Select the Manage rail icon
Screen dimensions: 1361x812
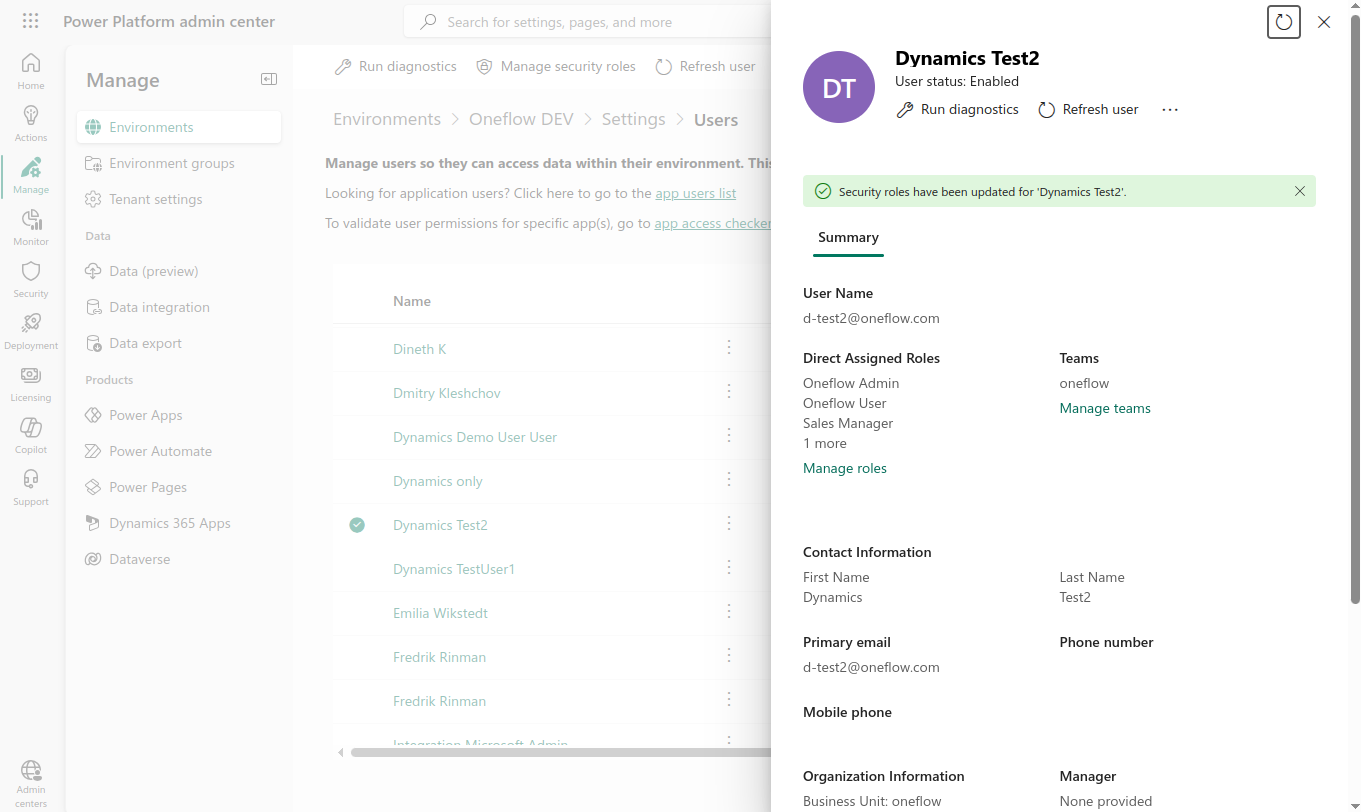pyautogui.click(x=31, y=174)
